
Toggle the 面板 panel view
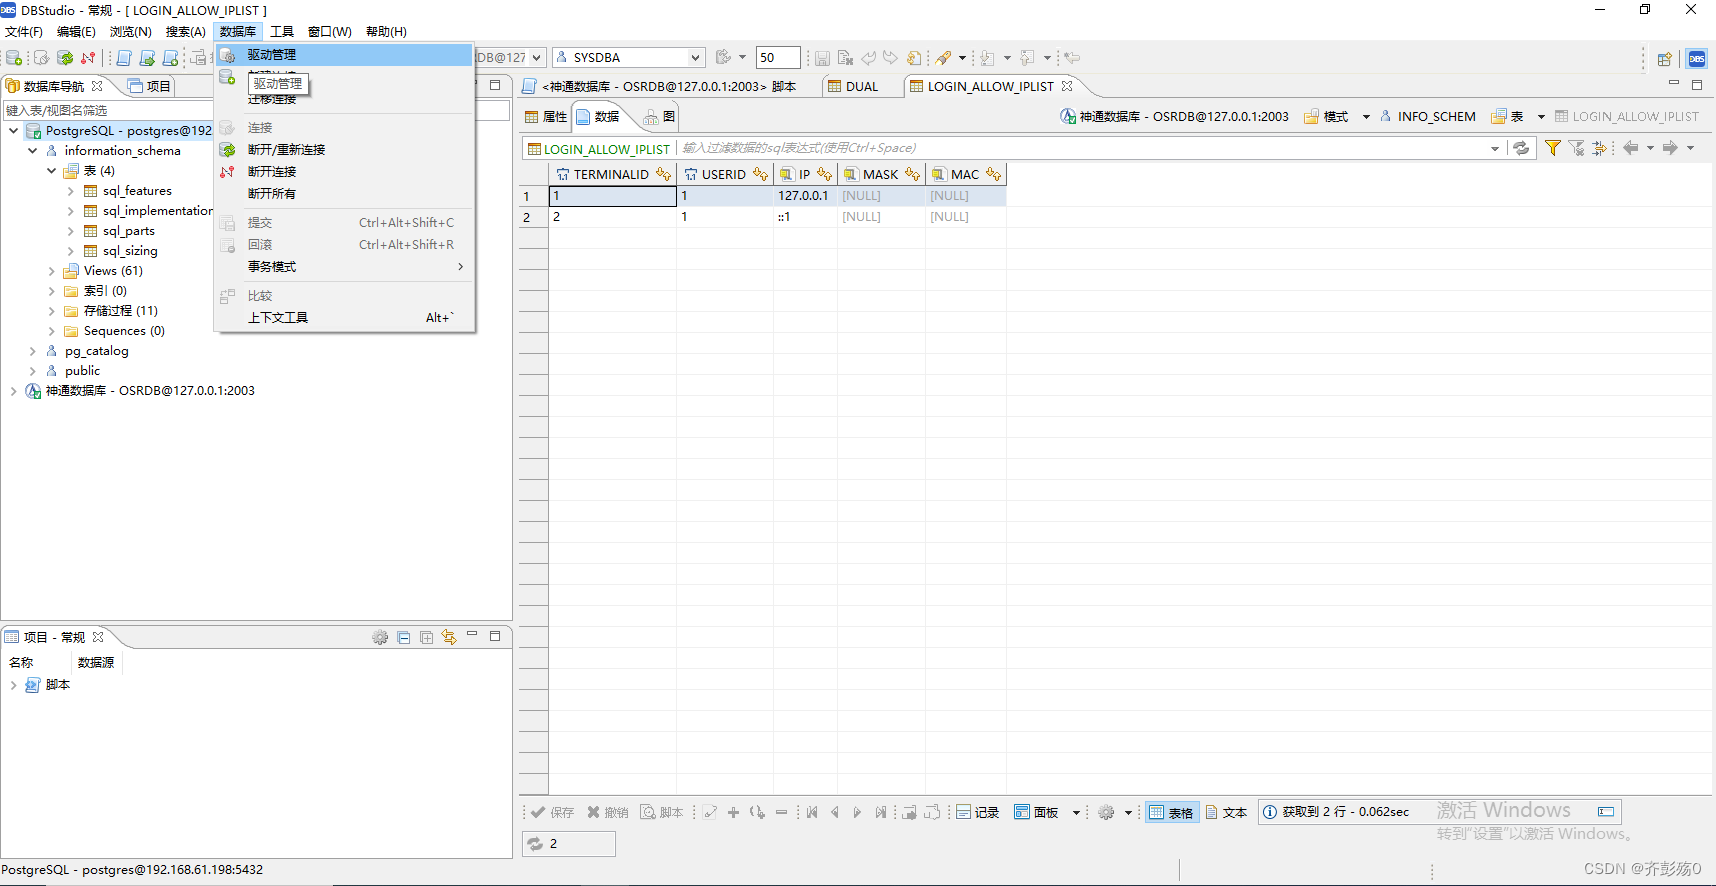[x=1036, y=812]
